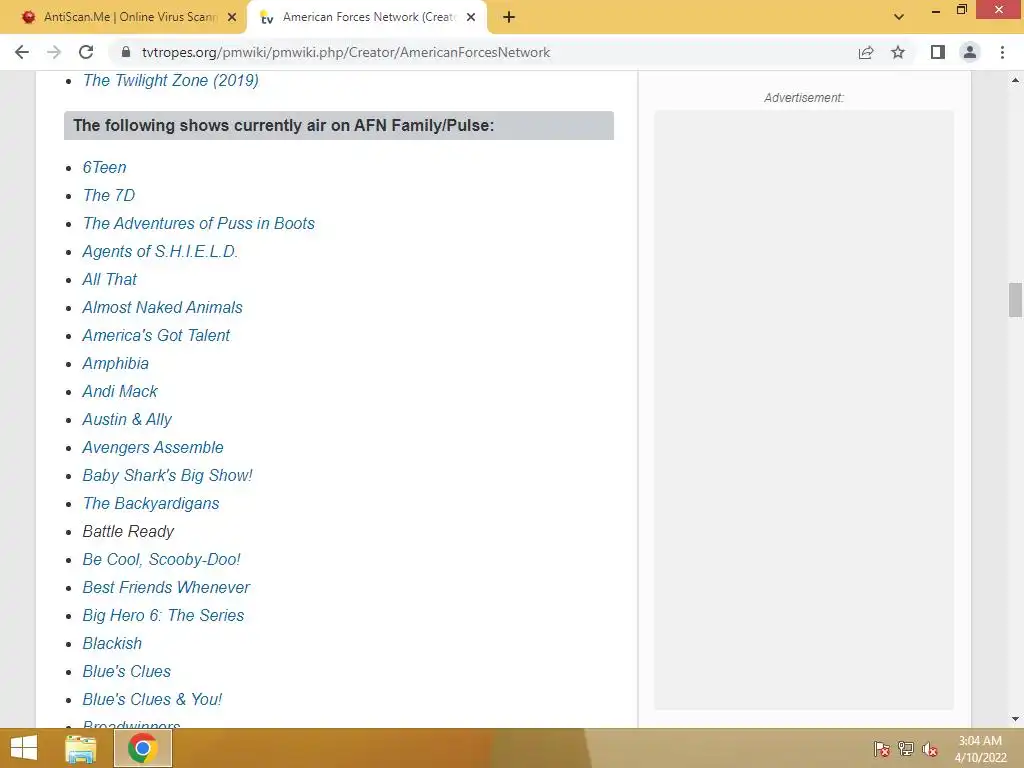Open Chrome profile avatar menu

coord(970,52)
